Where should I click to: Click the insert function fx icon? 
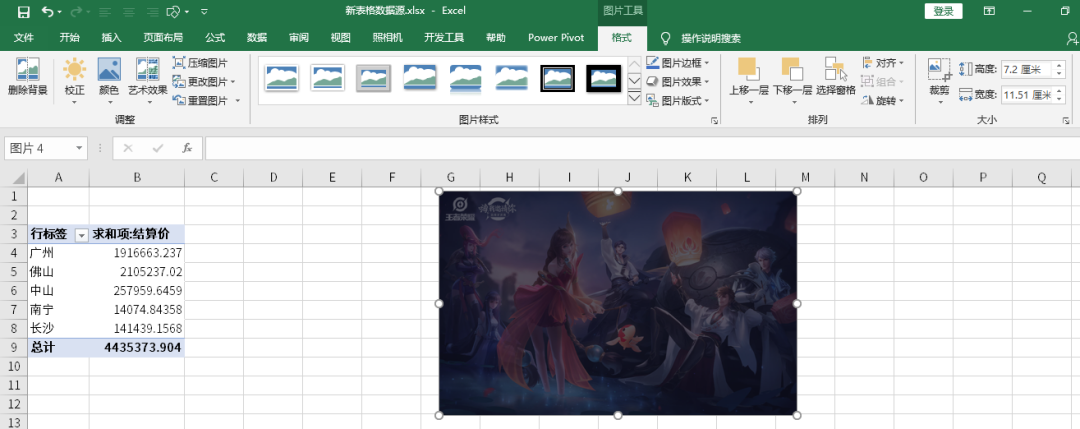(x=187, y=148)
